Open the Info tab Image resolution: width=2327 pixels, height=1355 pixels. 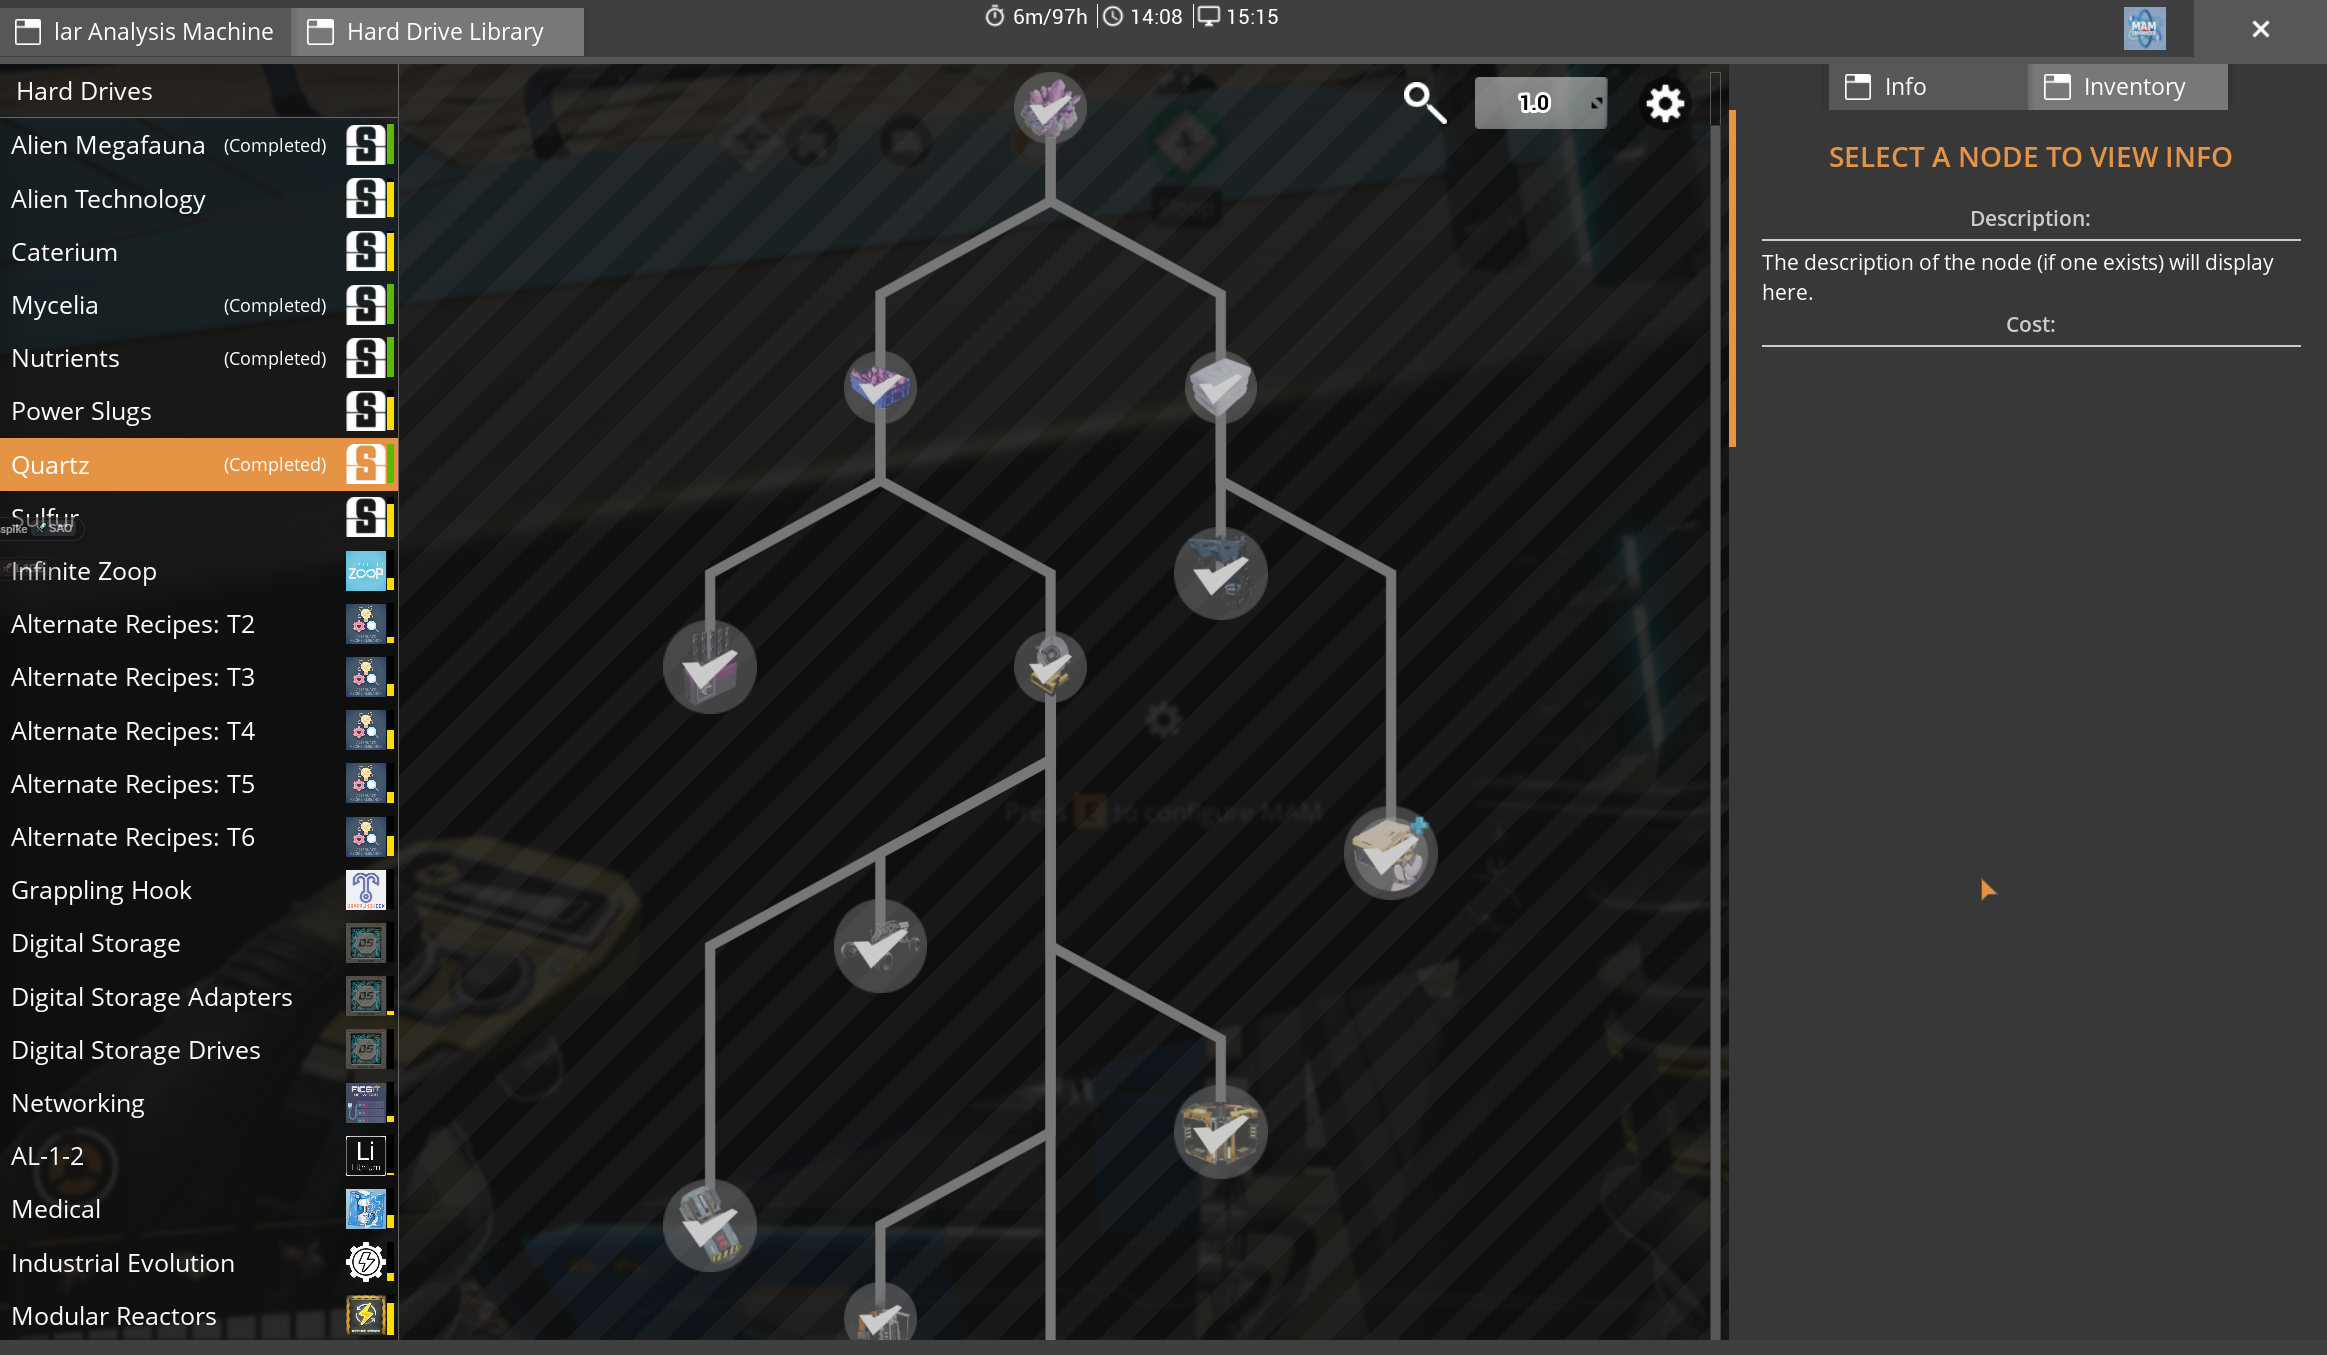(x=1927, y=87)
